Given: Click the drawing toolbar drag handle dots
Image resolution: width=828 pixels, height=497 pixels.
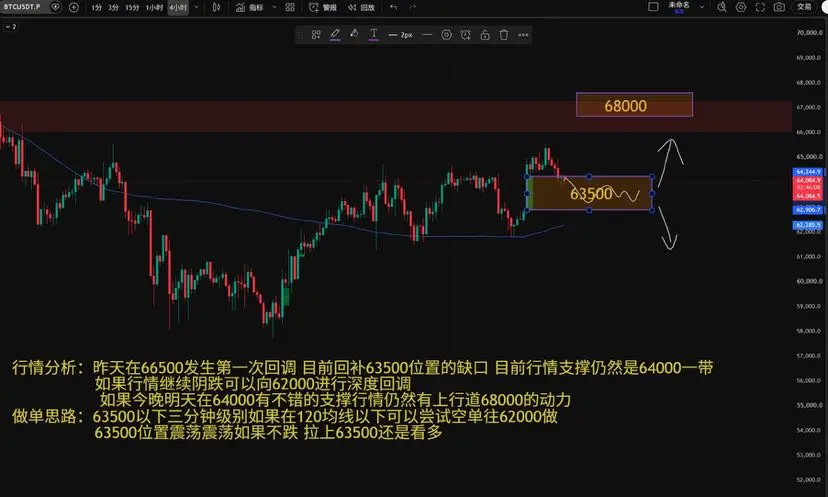Looking at the screenshot, I should click(x=300, y=35).
